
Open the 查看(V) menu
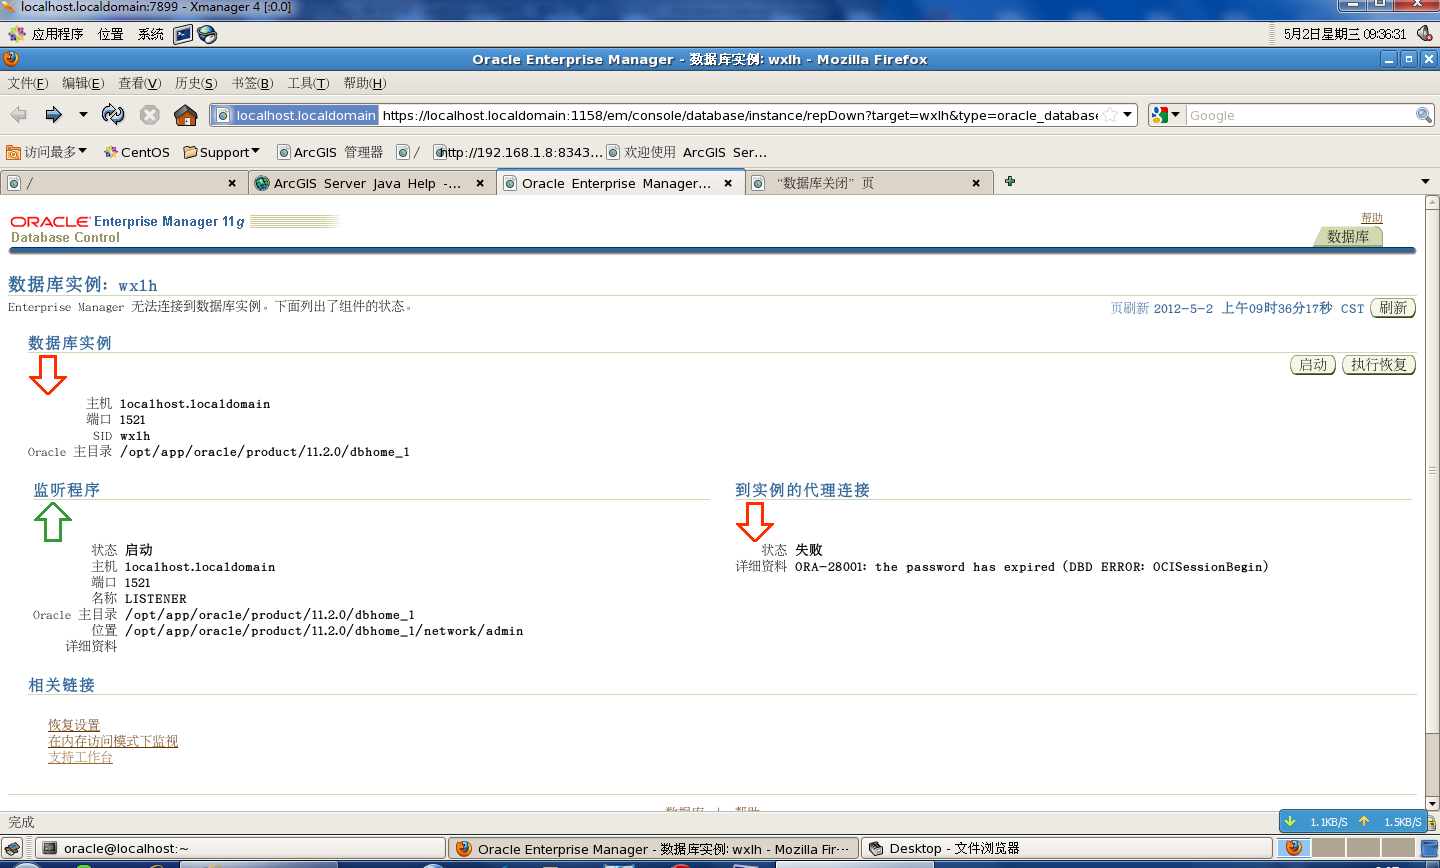(139, 83)
